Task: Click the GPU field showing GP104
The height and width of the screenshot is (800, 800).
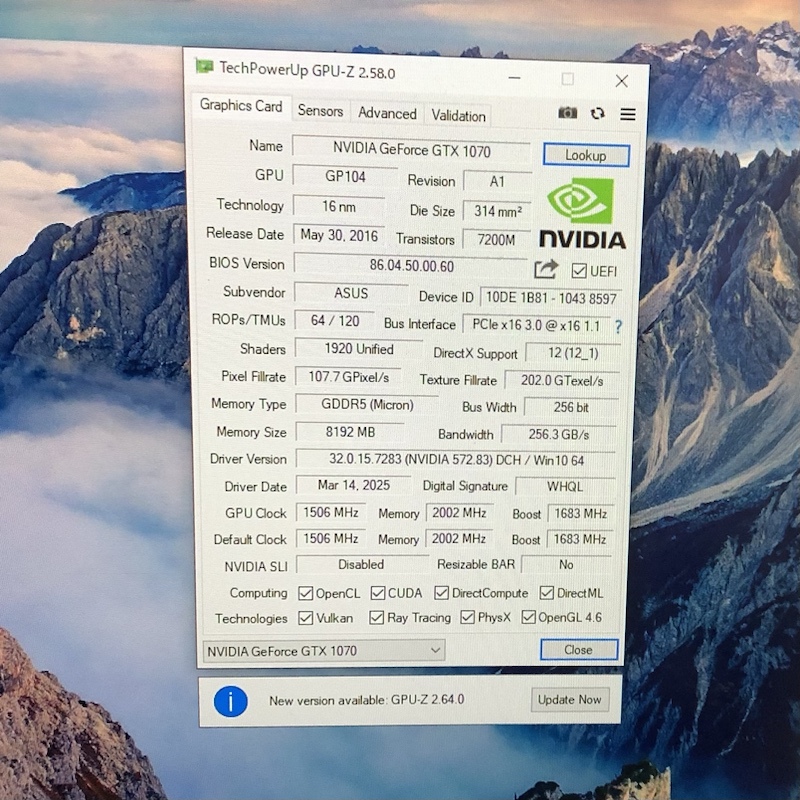Action: point(345,177)
